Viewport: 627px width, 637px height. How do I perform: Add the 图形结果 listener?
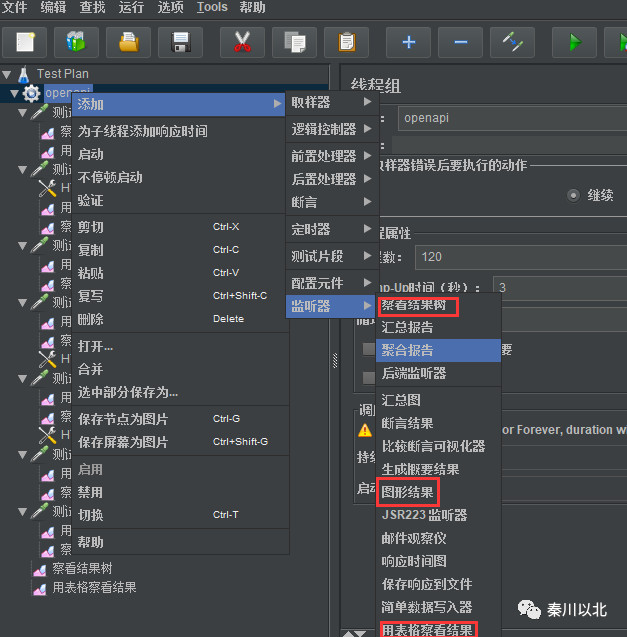pos(438,492)
